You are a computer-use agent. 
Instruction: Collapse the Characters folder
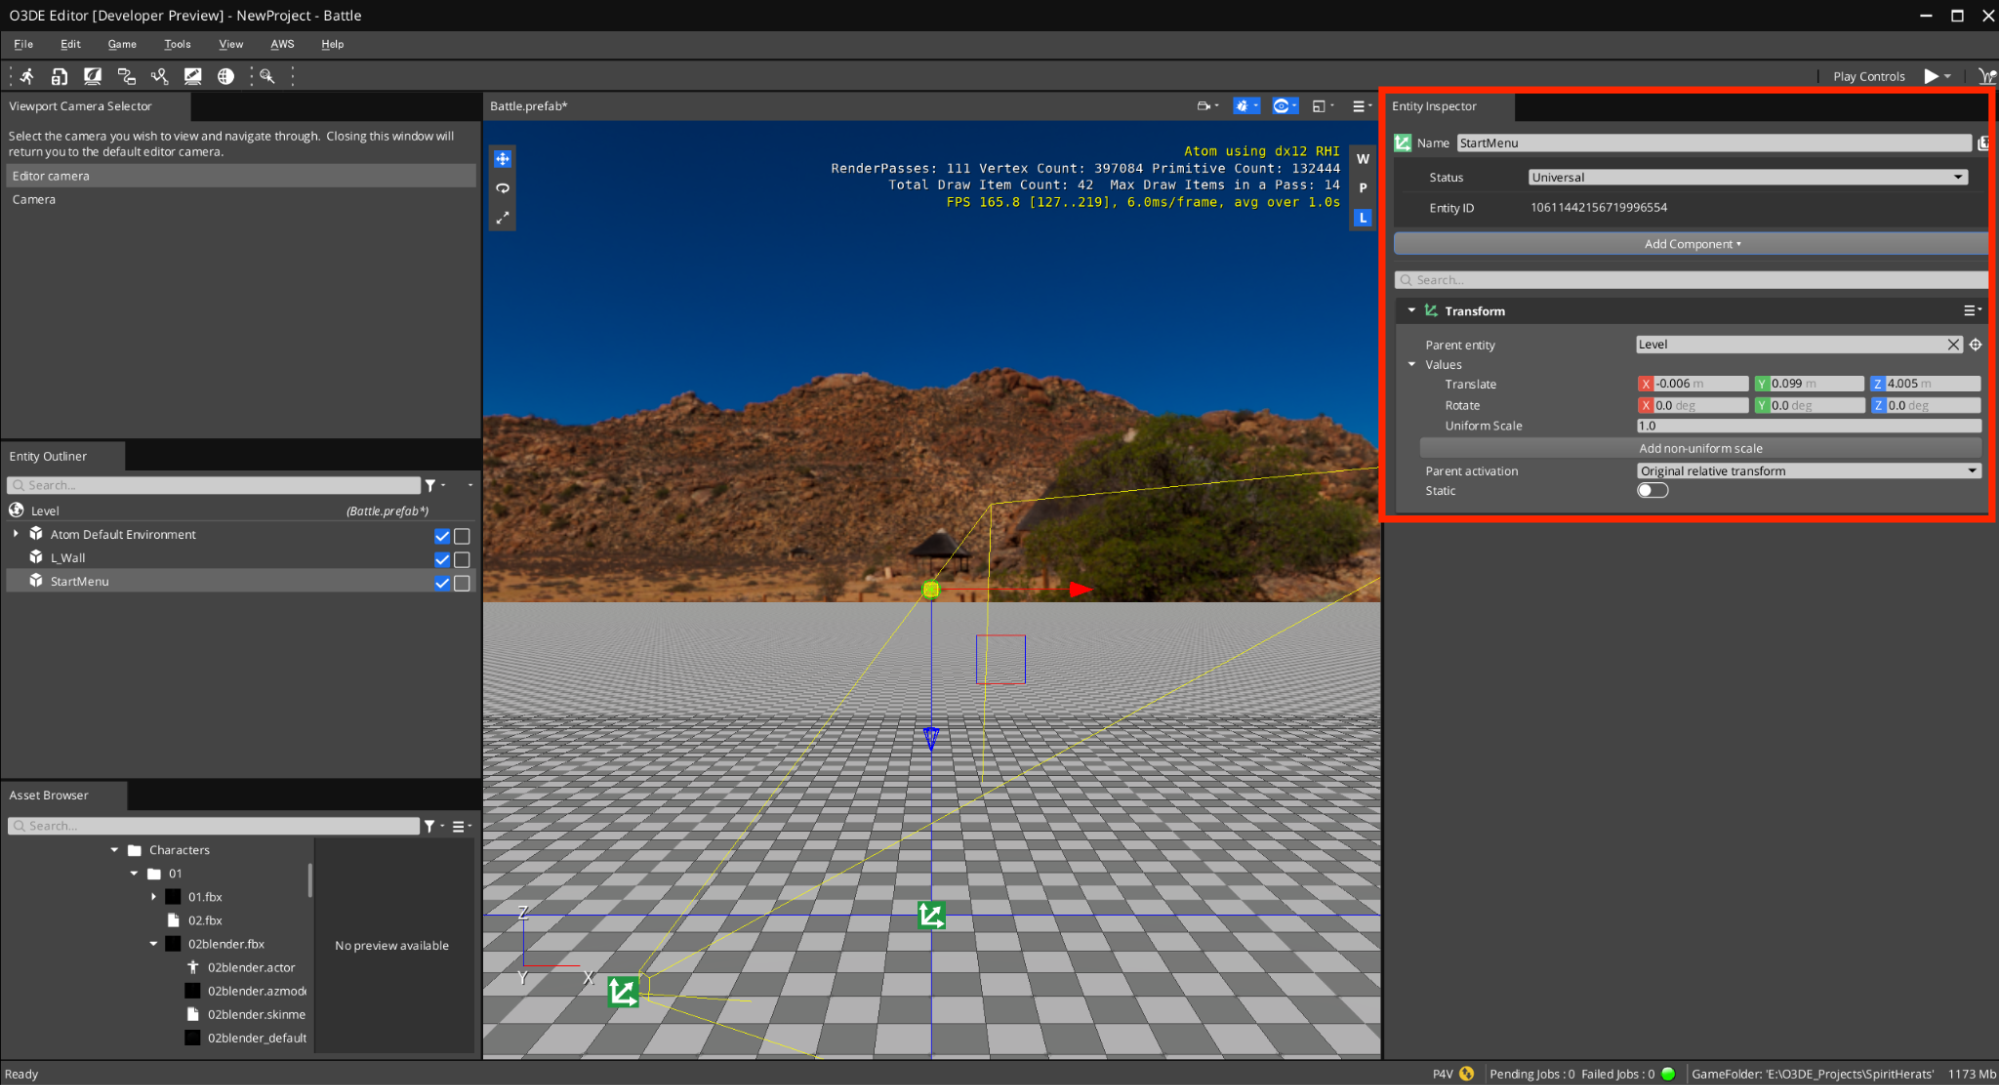click(114, 850)
